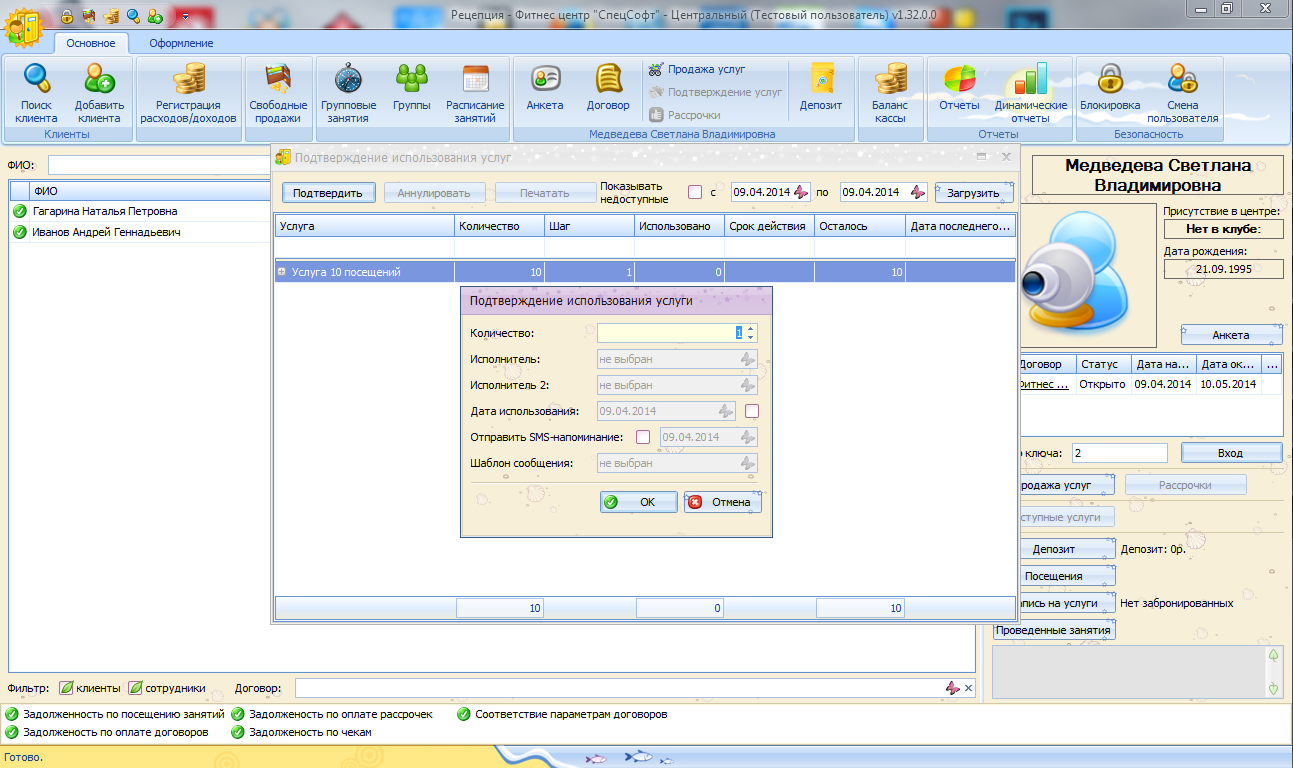Open Добавить клиента in the ribbon
Image resolution: width=1293 pixels, height=768 pixels.
point(99,79)
